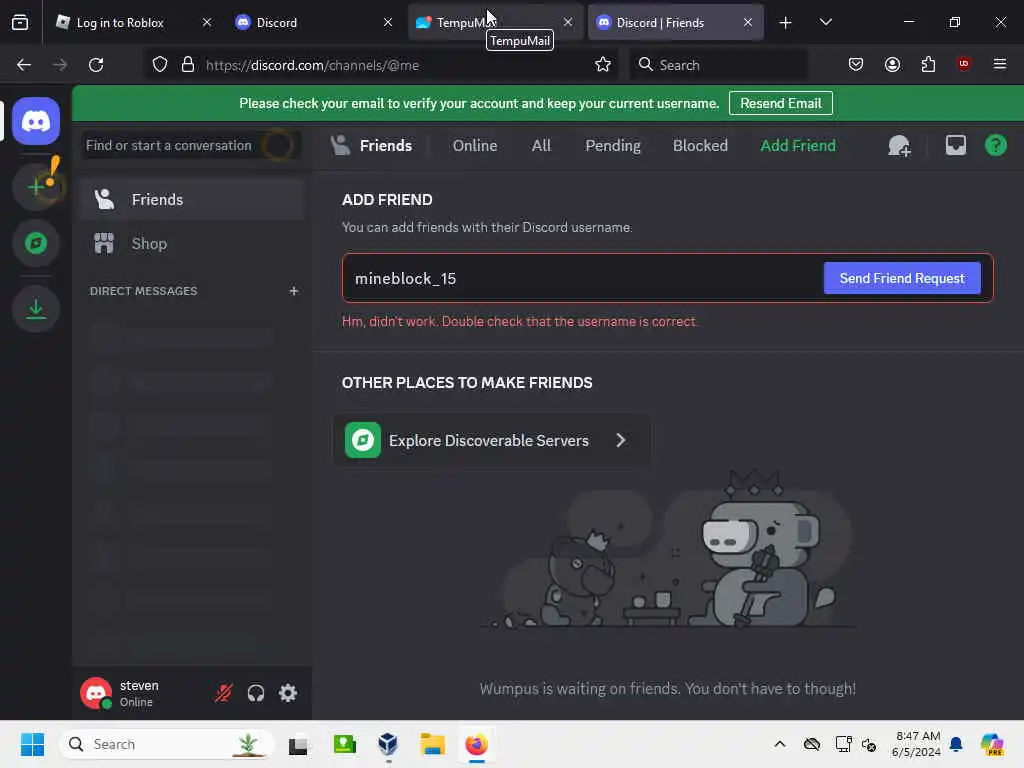Go back with the browser back arrow
The image size is (1024, 768).
24,65
